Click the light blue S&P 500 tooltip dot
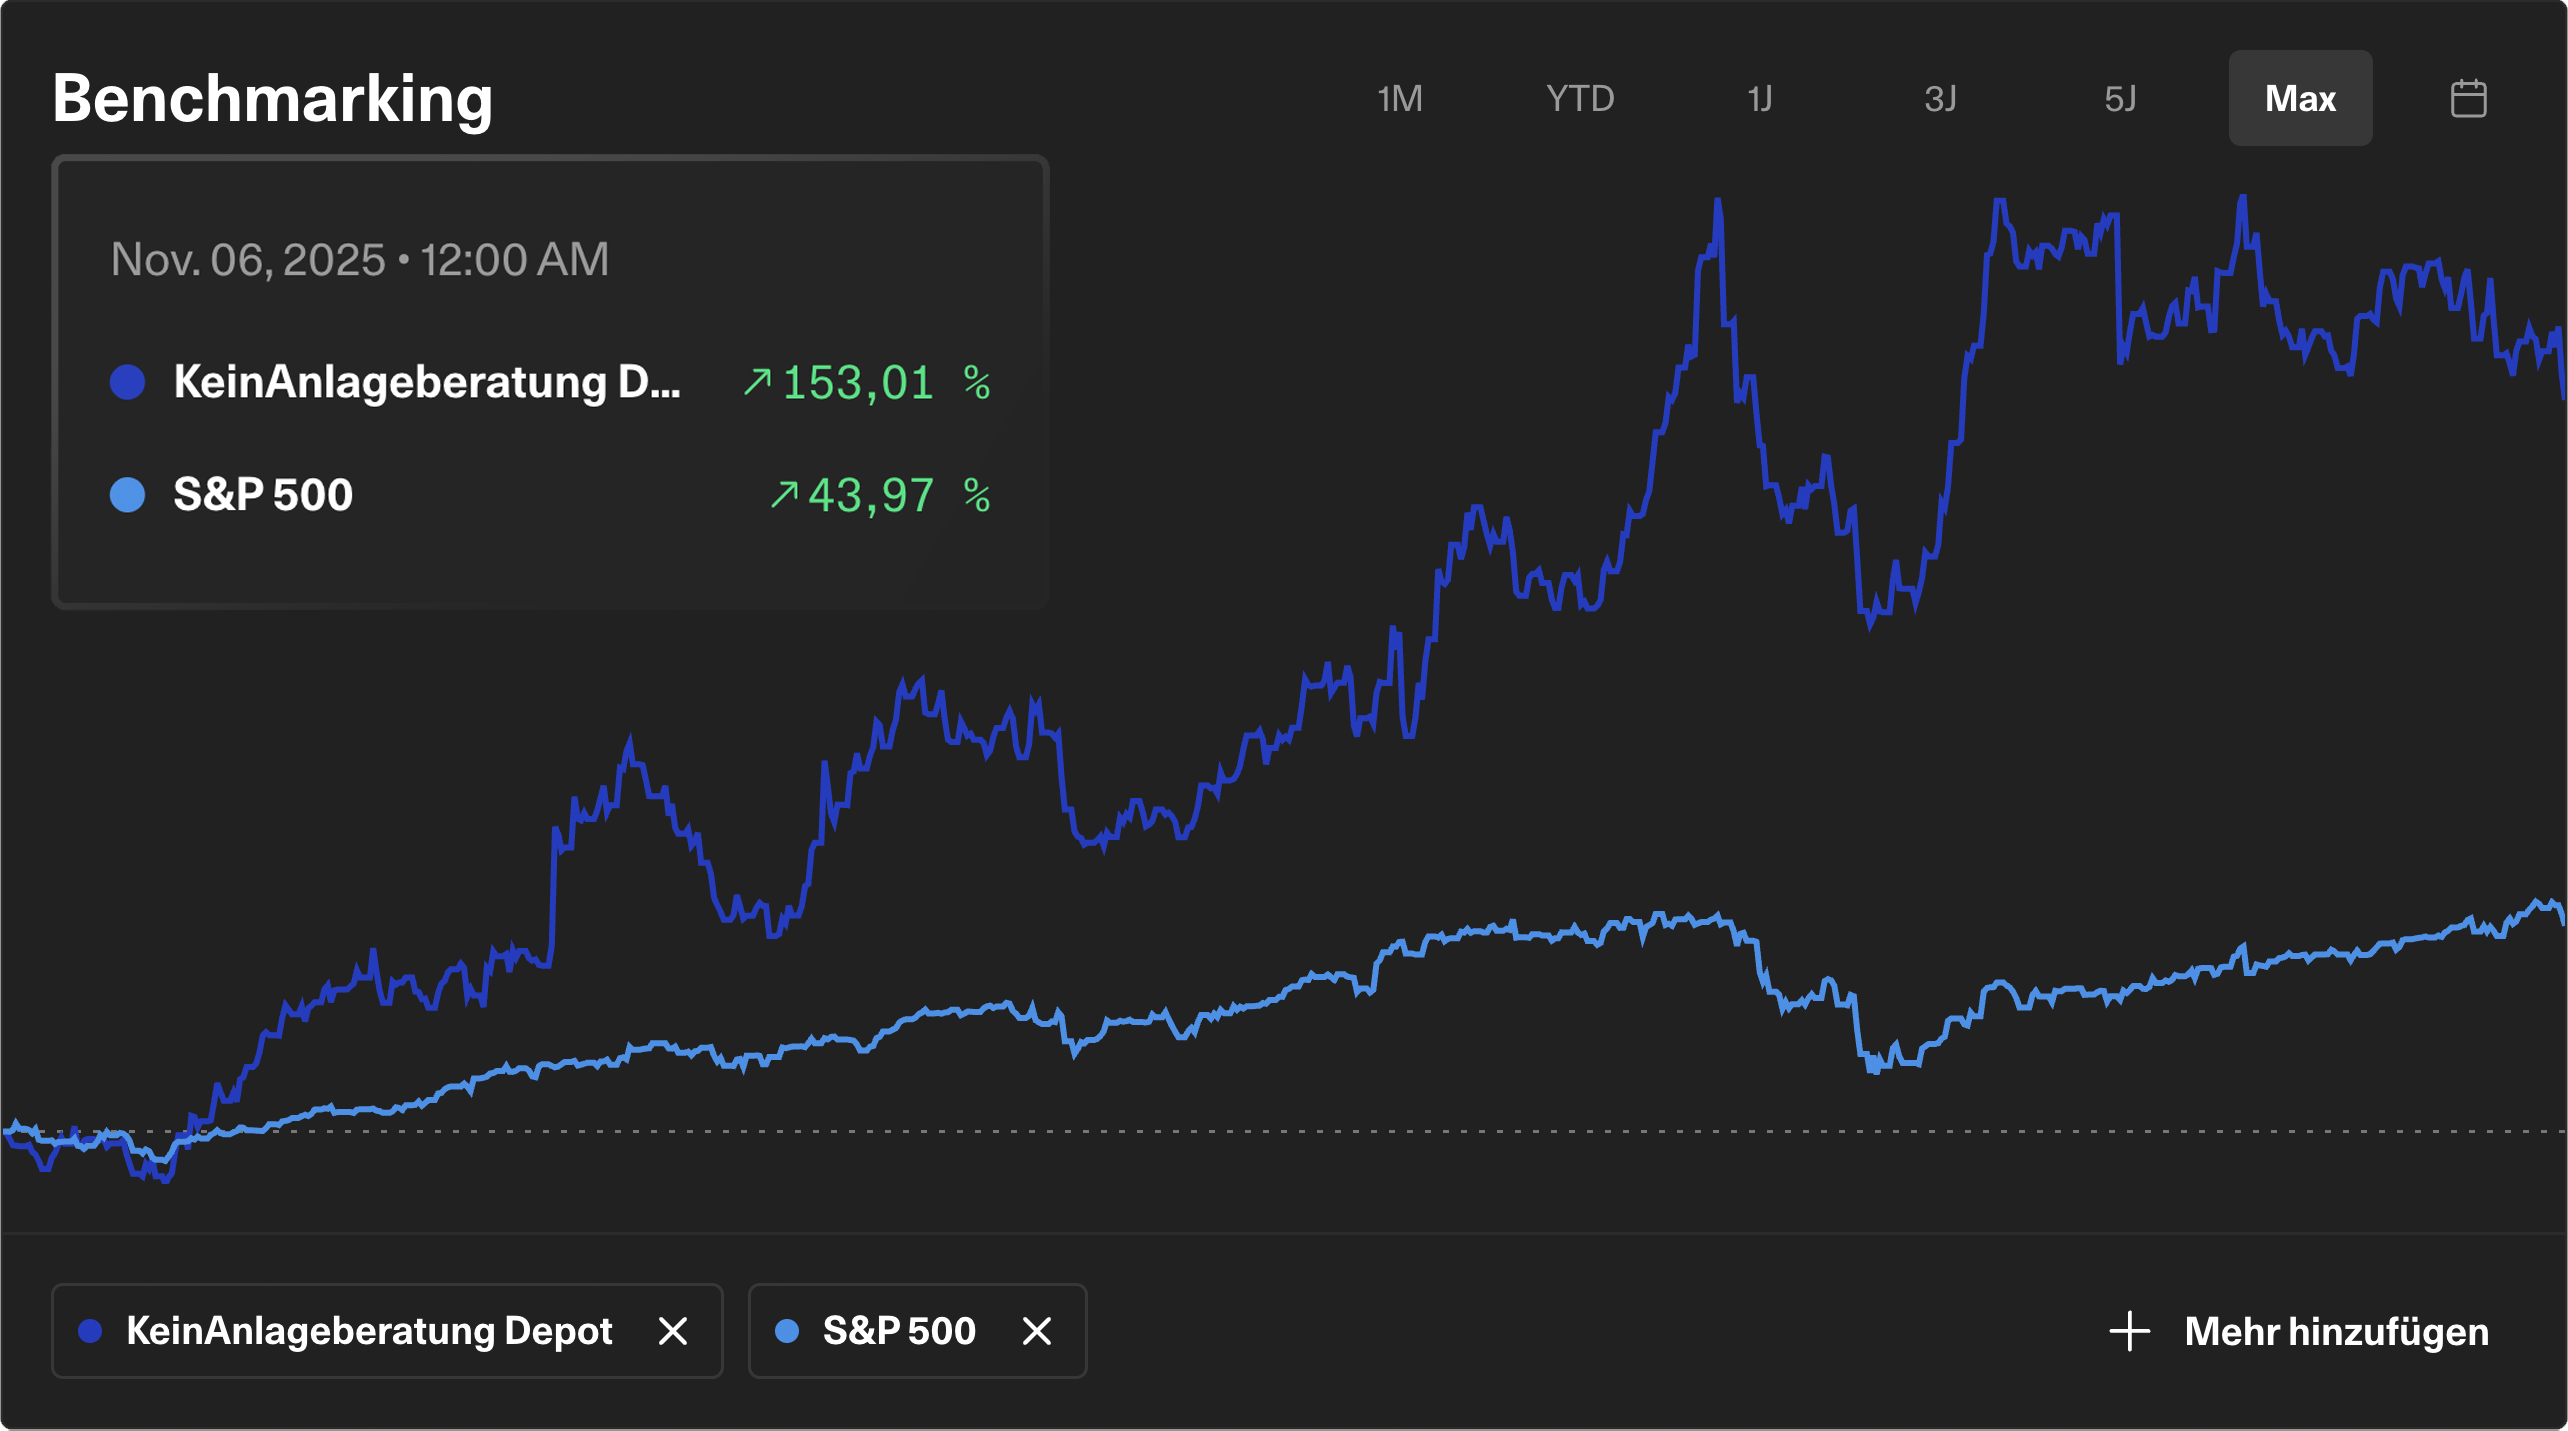 point(128,495)
